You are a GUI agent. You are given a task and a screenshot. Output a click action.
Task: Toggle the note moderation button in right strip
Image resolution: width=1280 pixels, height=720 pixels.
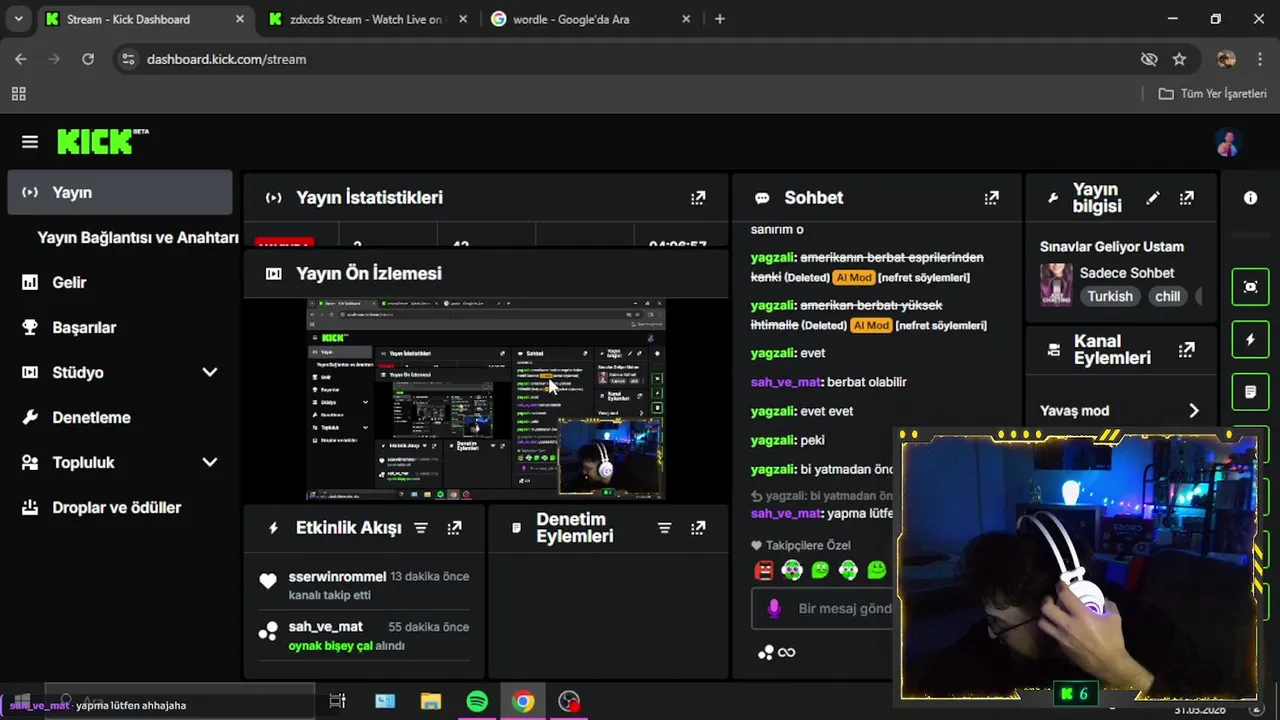[x=1250, y=392]
